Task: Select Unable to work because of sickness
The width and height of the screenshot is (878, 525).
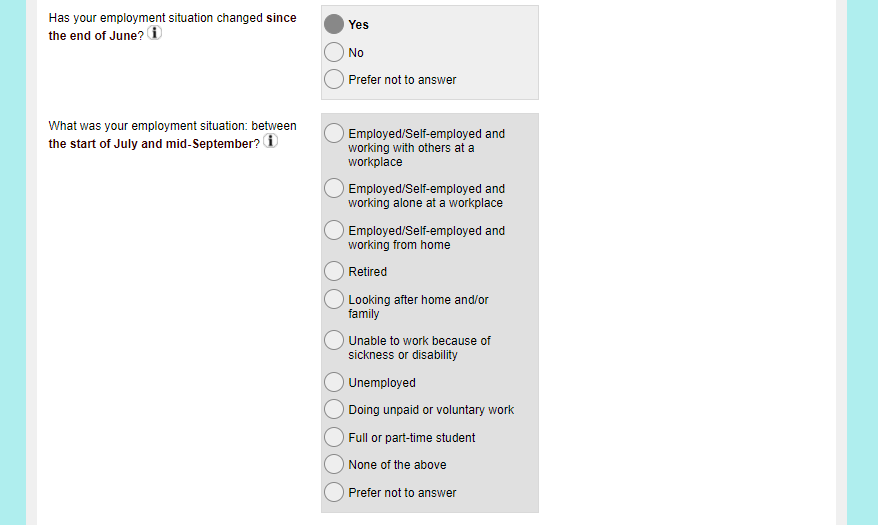Action: tap(334, 341)
